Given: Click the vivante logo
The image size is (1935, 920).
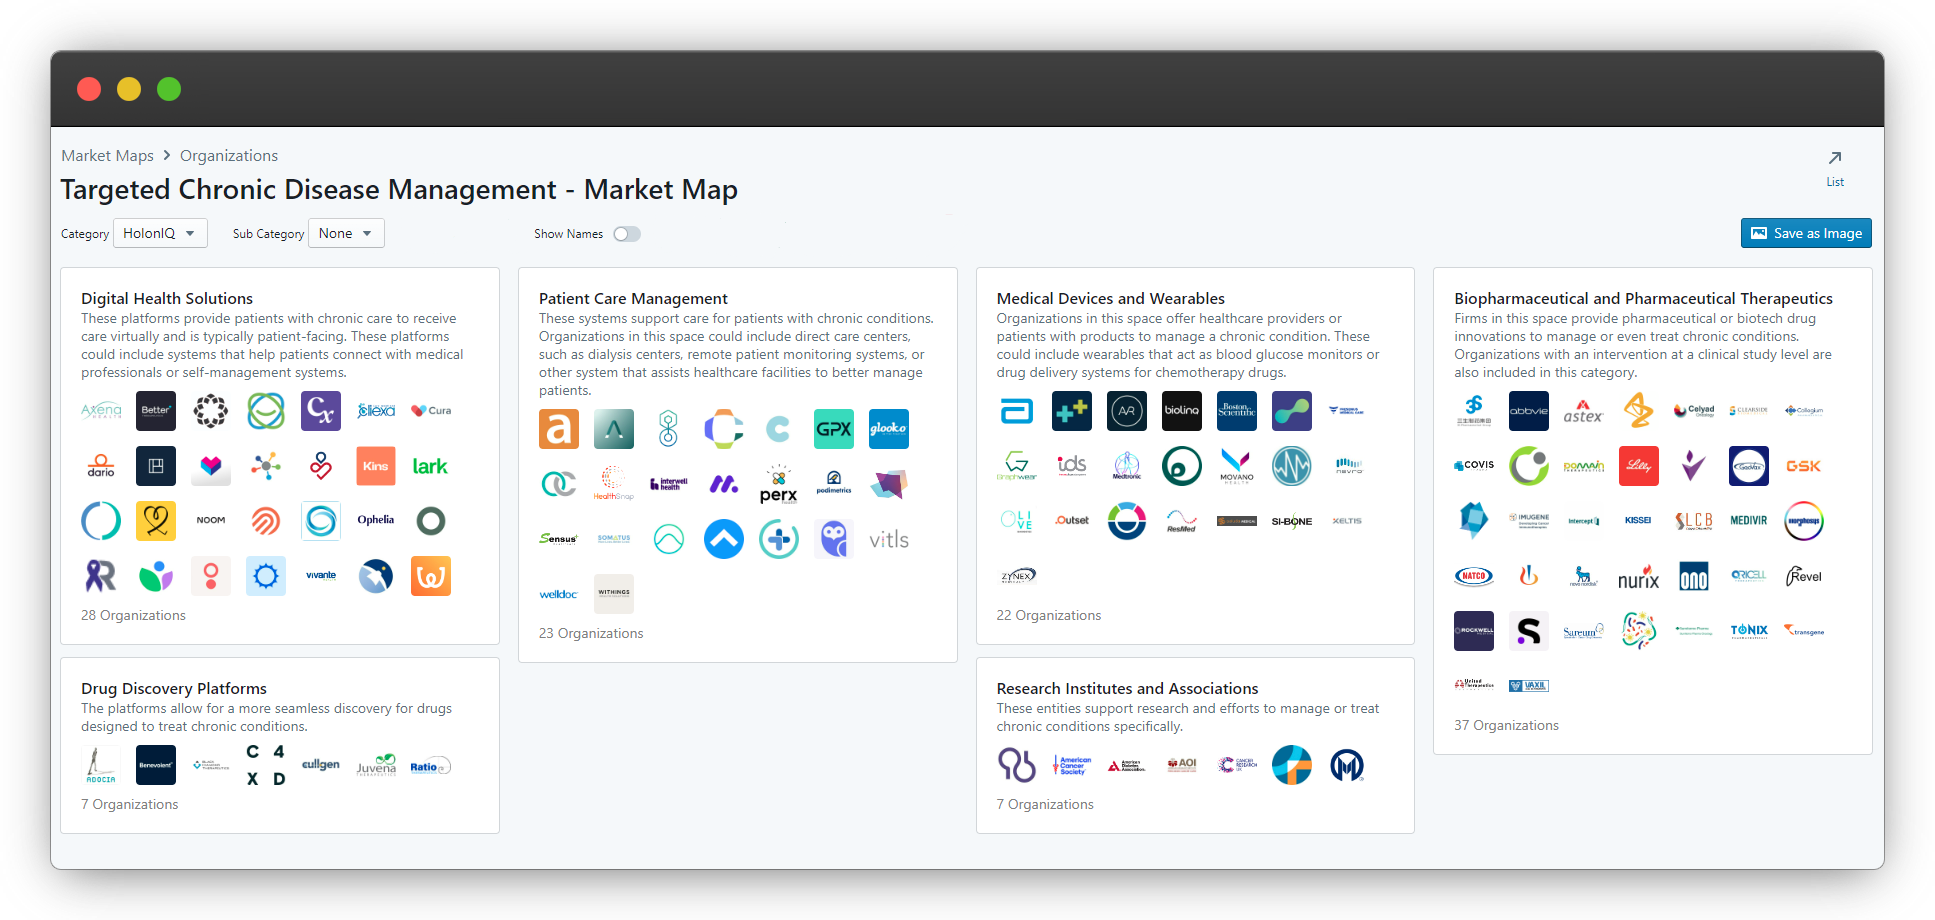Looking at the screenshot, I should [x=321, y=576].
